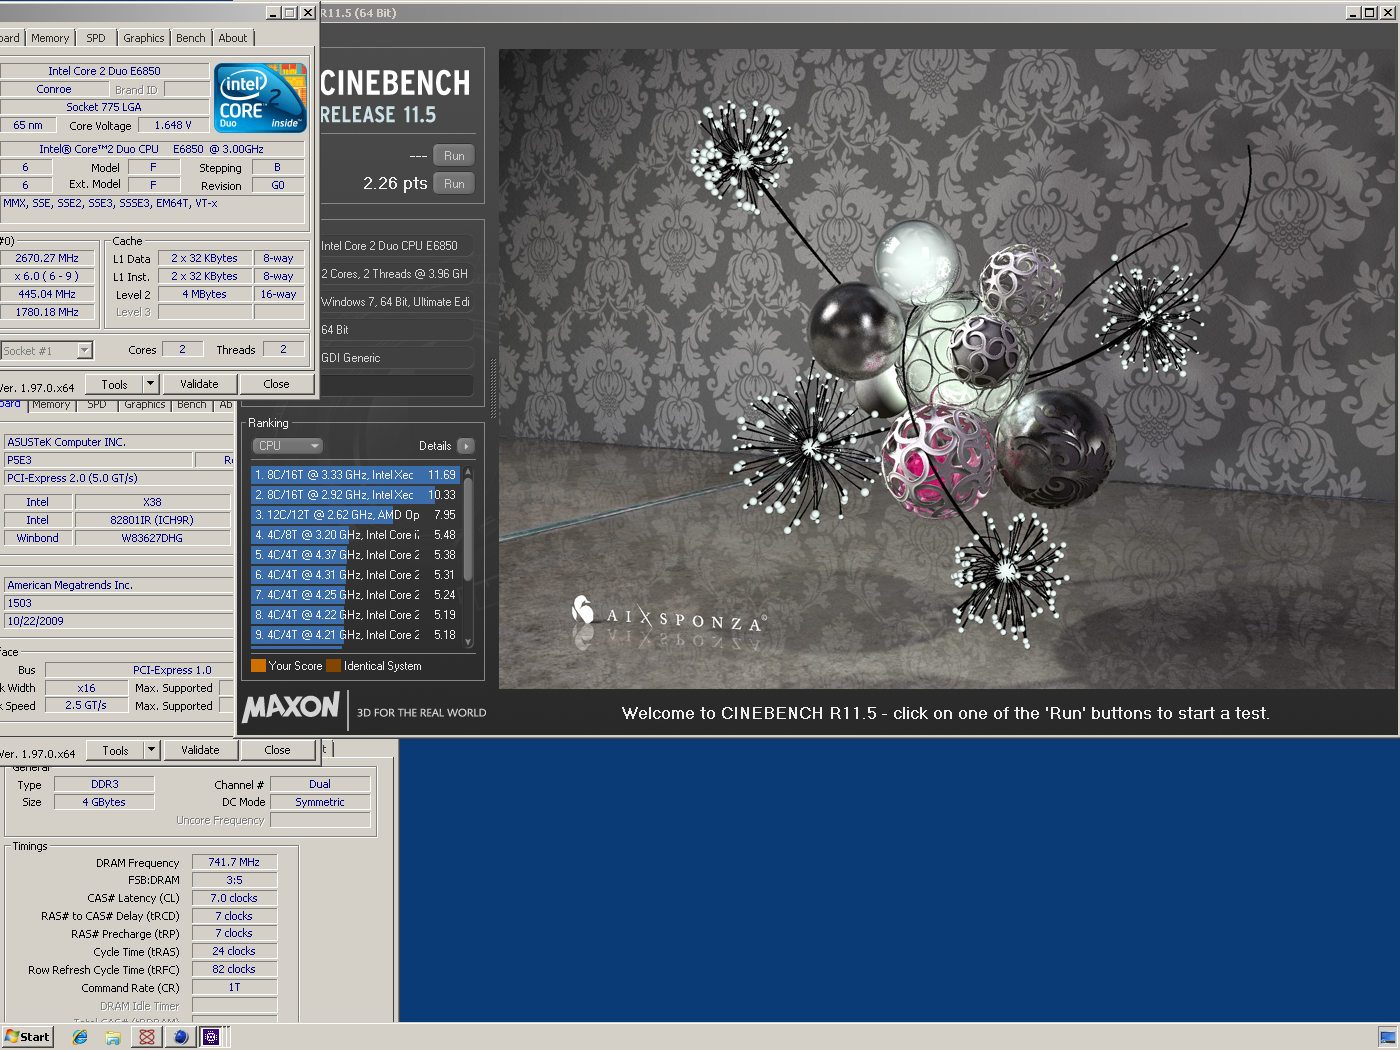Switch to the blue sphere Cinebench taskbar button
The image size is (1400, 1050).
180,1037
